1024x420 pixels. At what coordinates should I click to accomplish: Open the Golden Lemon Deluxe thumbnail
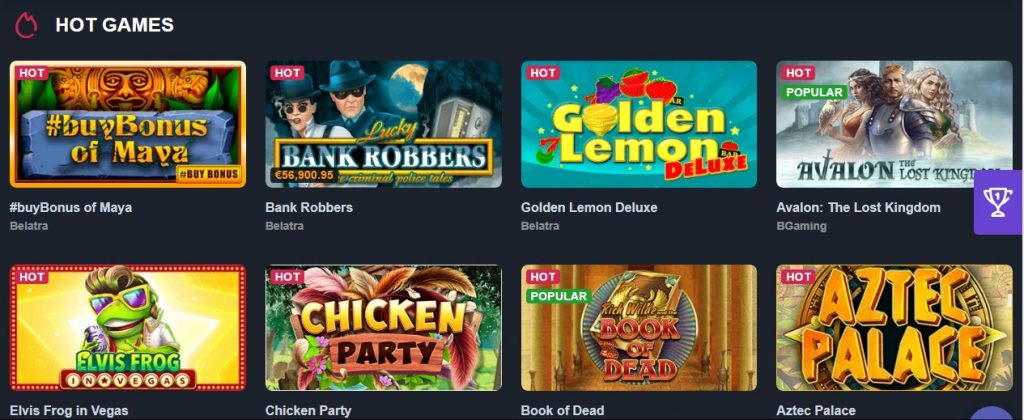pyautogui.click(x=639, y=124)
